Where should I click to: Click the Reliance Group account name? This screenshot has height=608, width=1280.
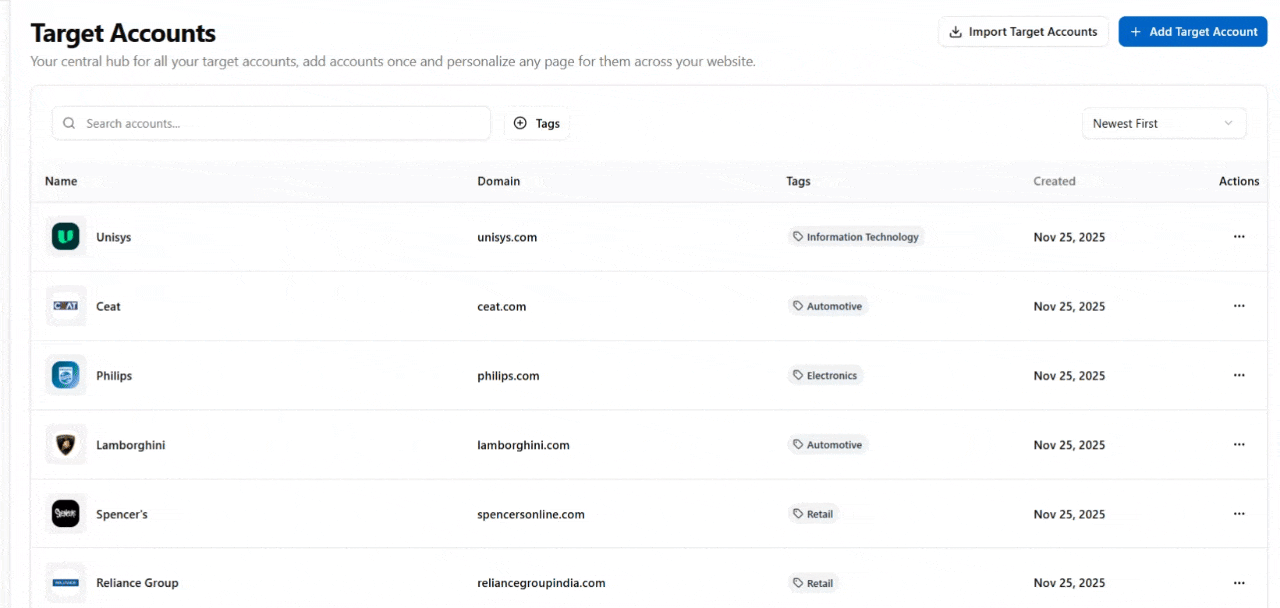click(x=137, y=583)
